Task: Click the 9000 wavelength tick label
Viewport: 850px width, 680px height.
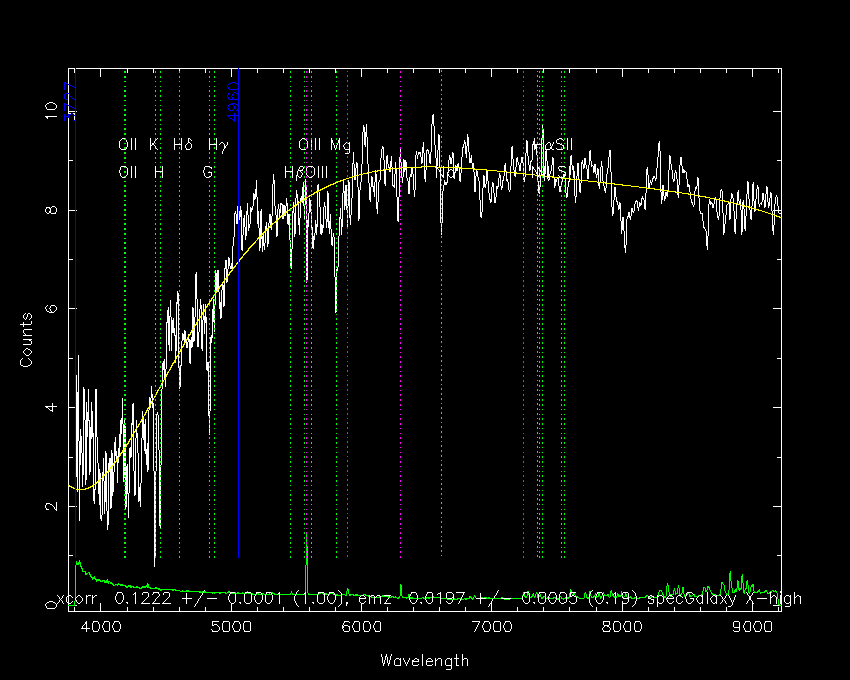Action: pos(752,627)
